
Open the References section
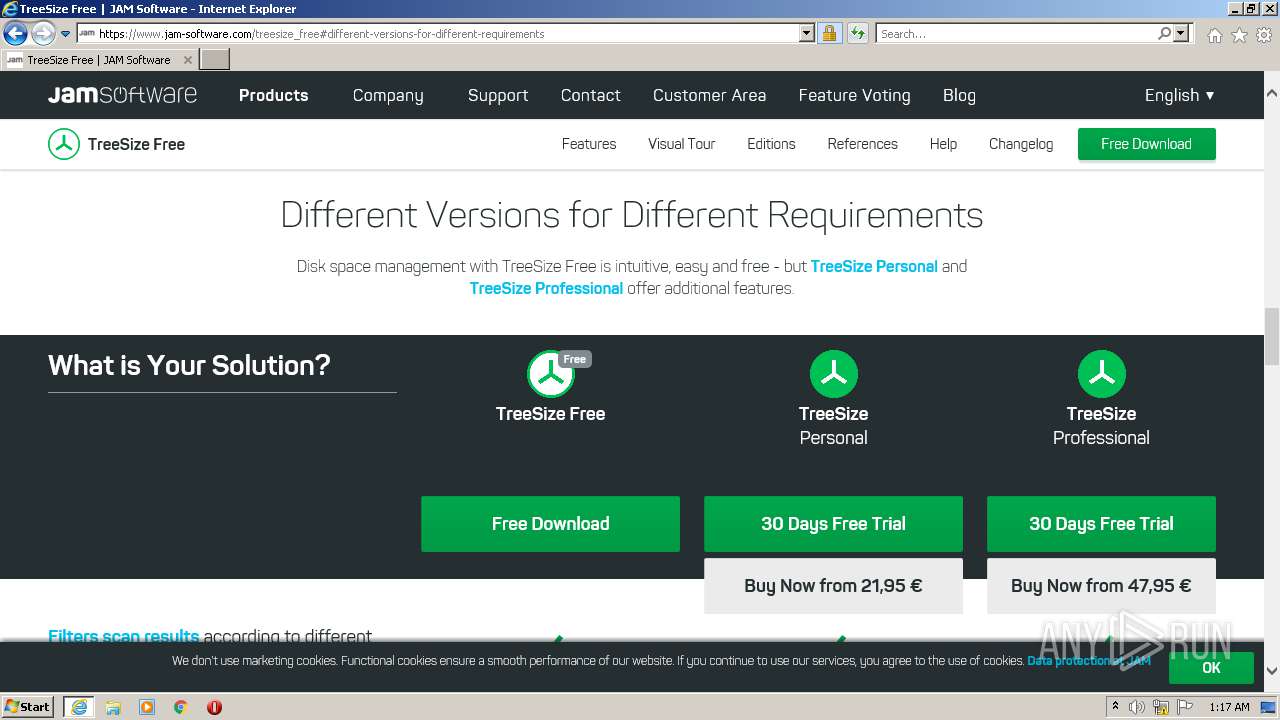(862, 144)
